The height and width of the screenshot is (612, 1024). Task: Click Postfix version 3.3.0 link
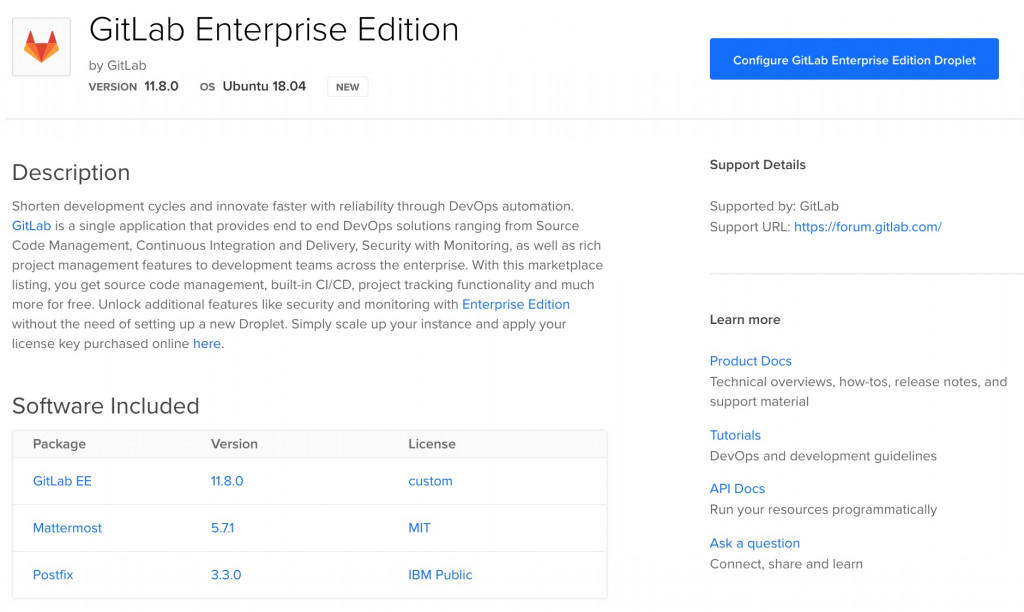pos(226,575)
